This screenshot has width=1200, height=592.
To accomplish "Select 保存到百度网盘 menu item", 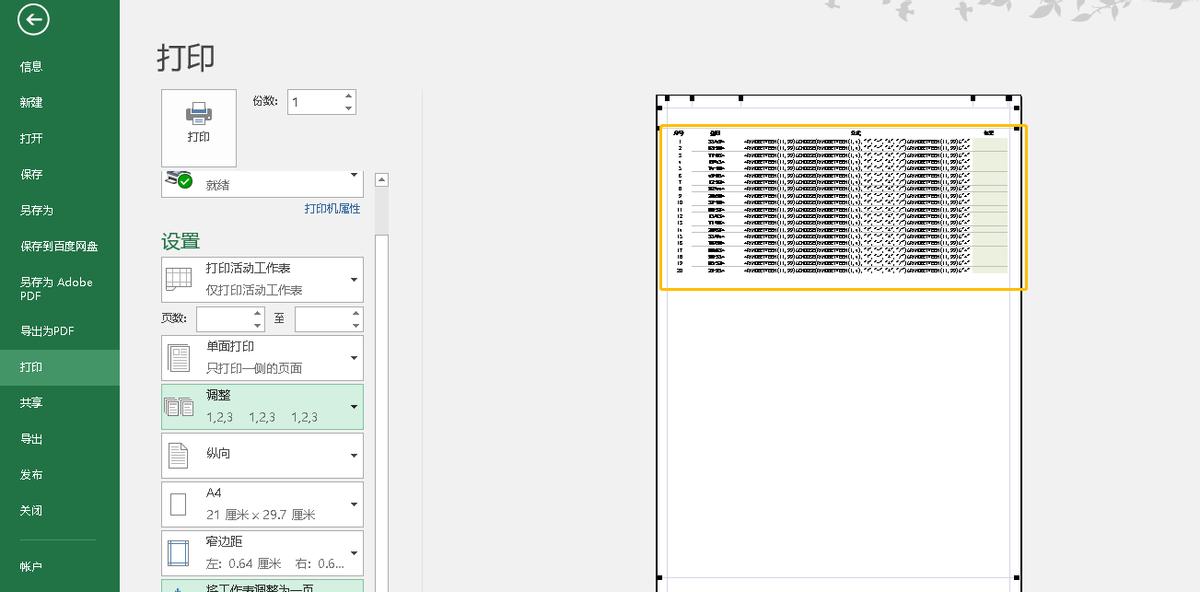I will (60, 247).
